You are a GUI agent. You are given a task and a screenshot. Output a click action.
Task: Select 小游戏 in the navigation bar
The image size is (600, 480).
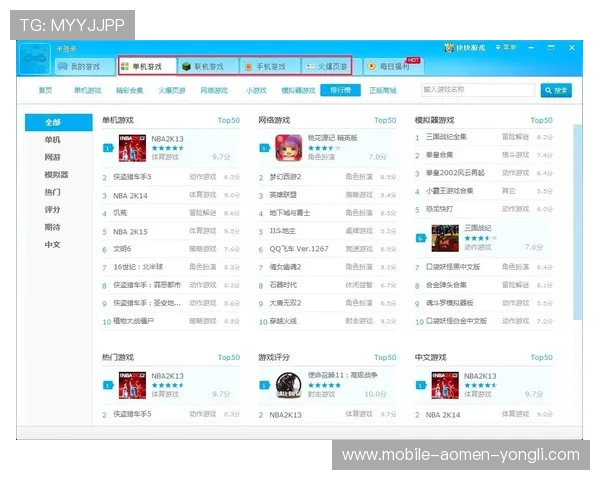pos(256,90)
